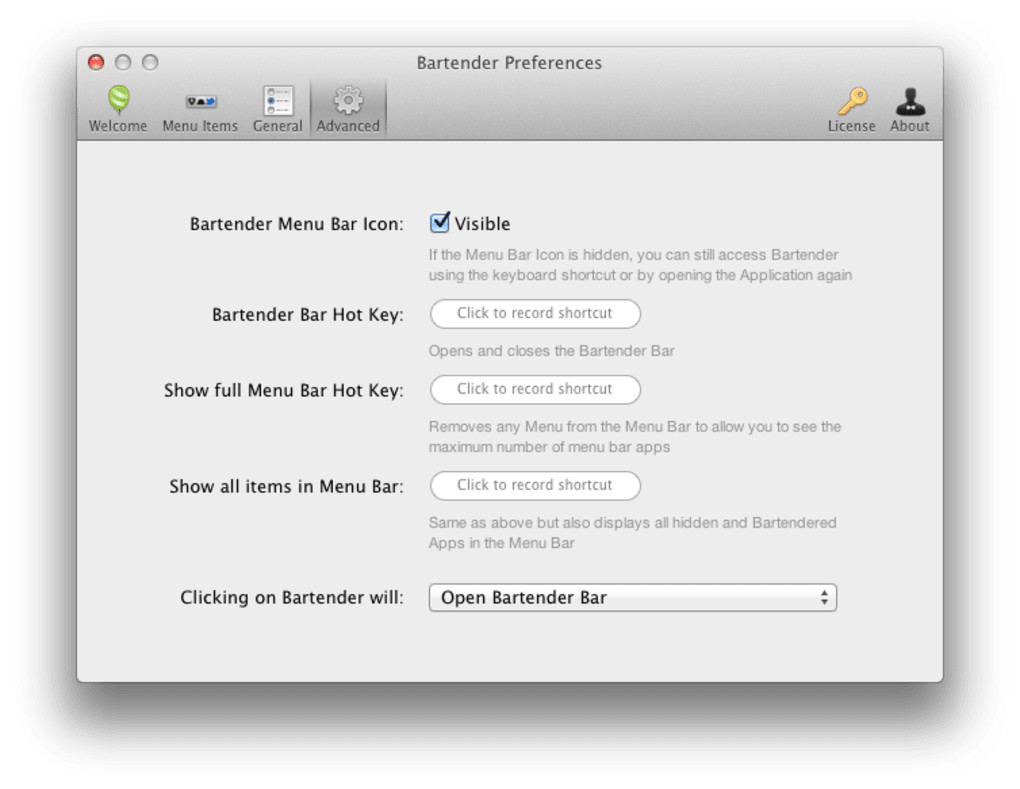1020x789 pixels.
Task: Show the About bartender pane
Action: (909, 109)
